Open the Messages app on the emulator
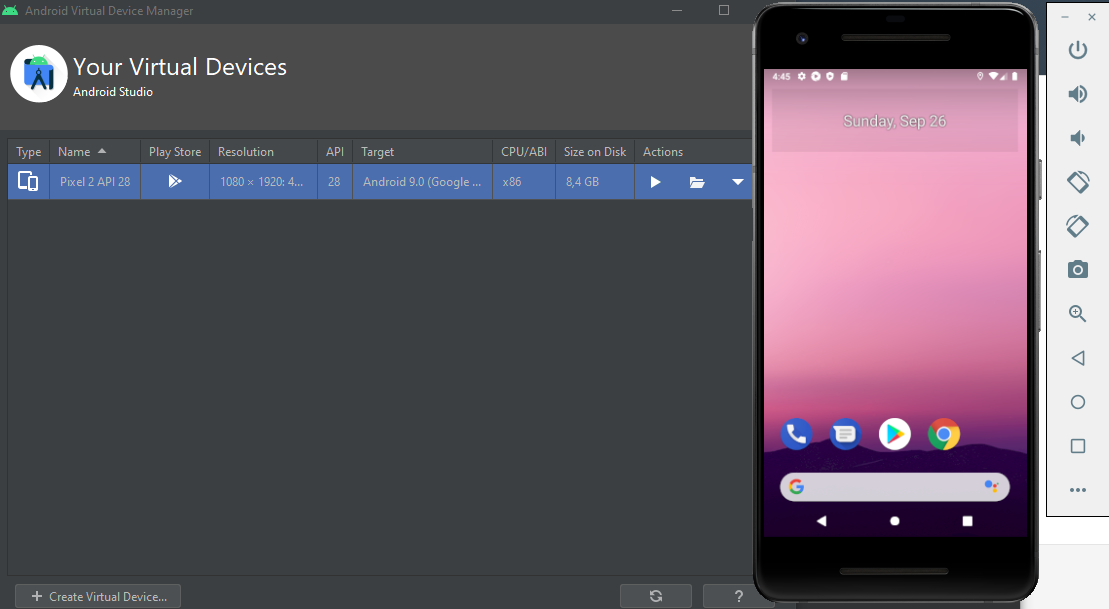Image resolution: width=1109 pixels, height=609 pixels. [x=845, y=434]
